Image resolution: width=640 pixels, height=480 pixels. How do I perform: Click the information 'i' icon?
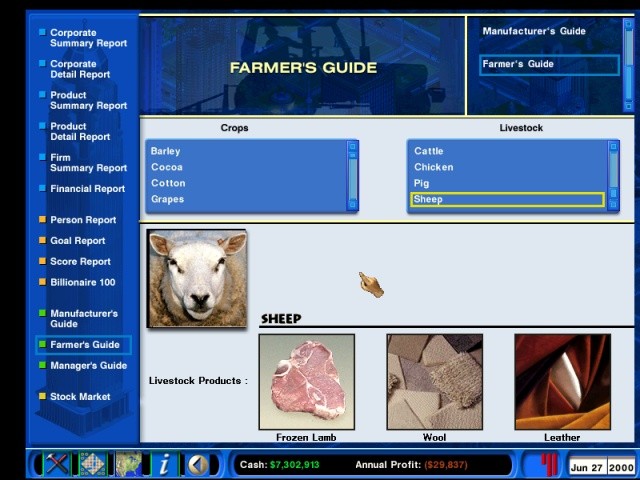(164, 465)
